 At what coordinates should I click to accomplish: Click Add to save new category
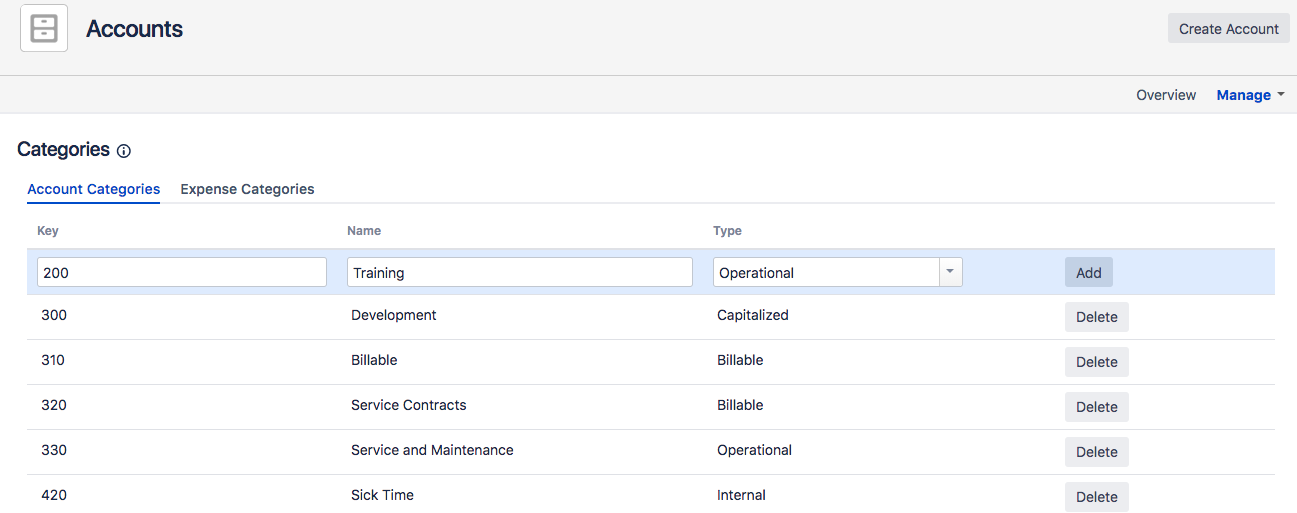(x=1088, y=272)
